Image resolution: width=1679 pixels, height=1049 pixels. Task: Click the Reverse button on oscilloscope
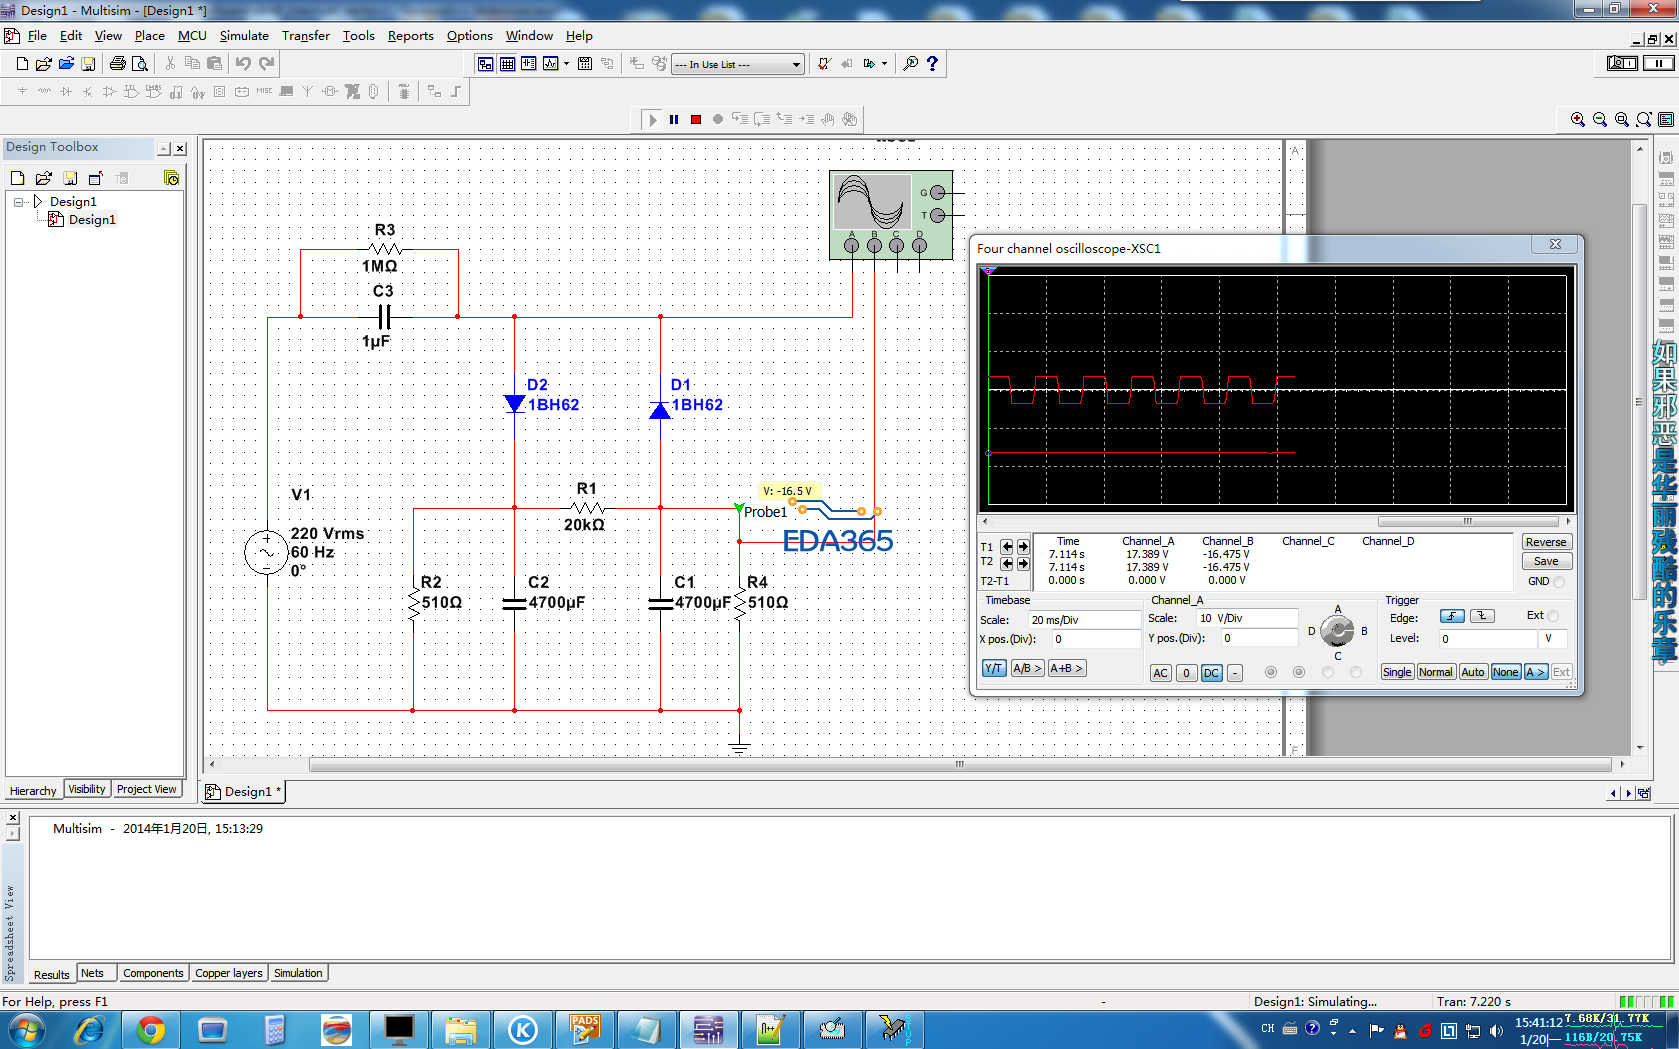coord(1545,542)
